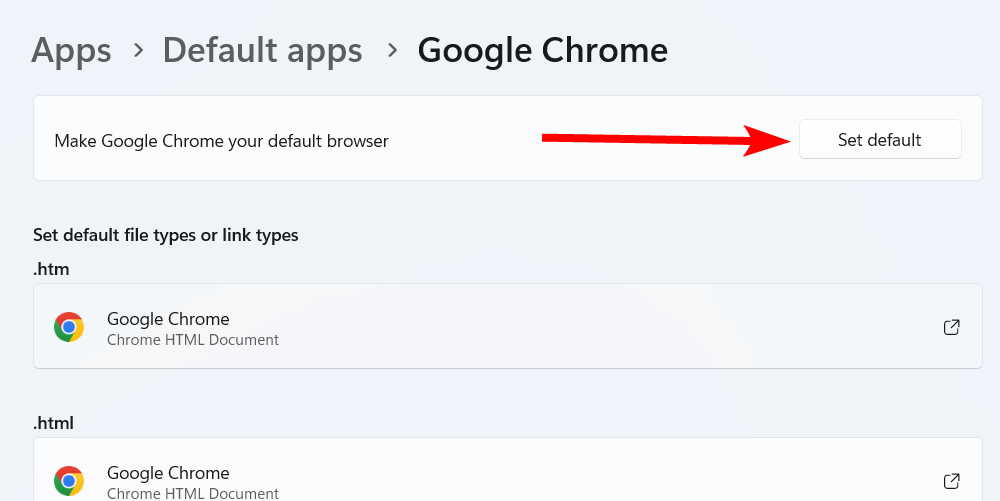Click empty space in the .htm association card

(x=600, y=327)
